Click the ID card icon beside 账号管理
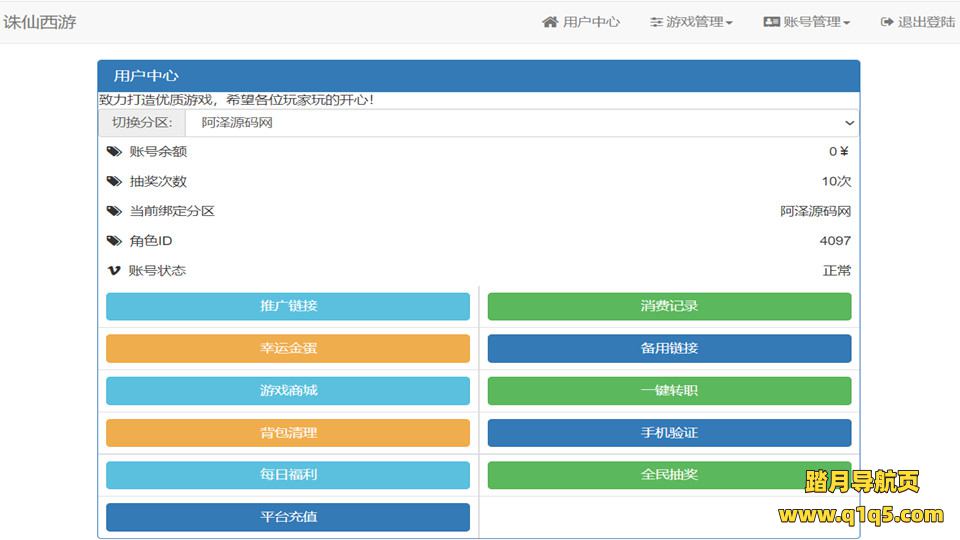The width and height of the screenshot is (960, 540). tap(771, 22)
